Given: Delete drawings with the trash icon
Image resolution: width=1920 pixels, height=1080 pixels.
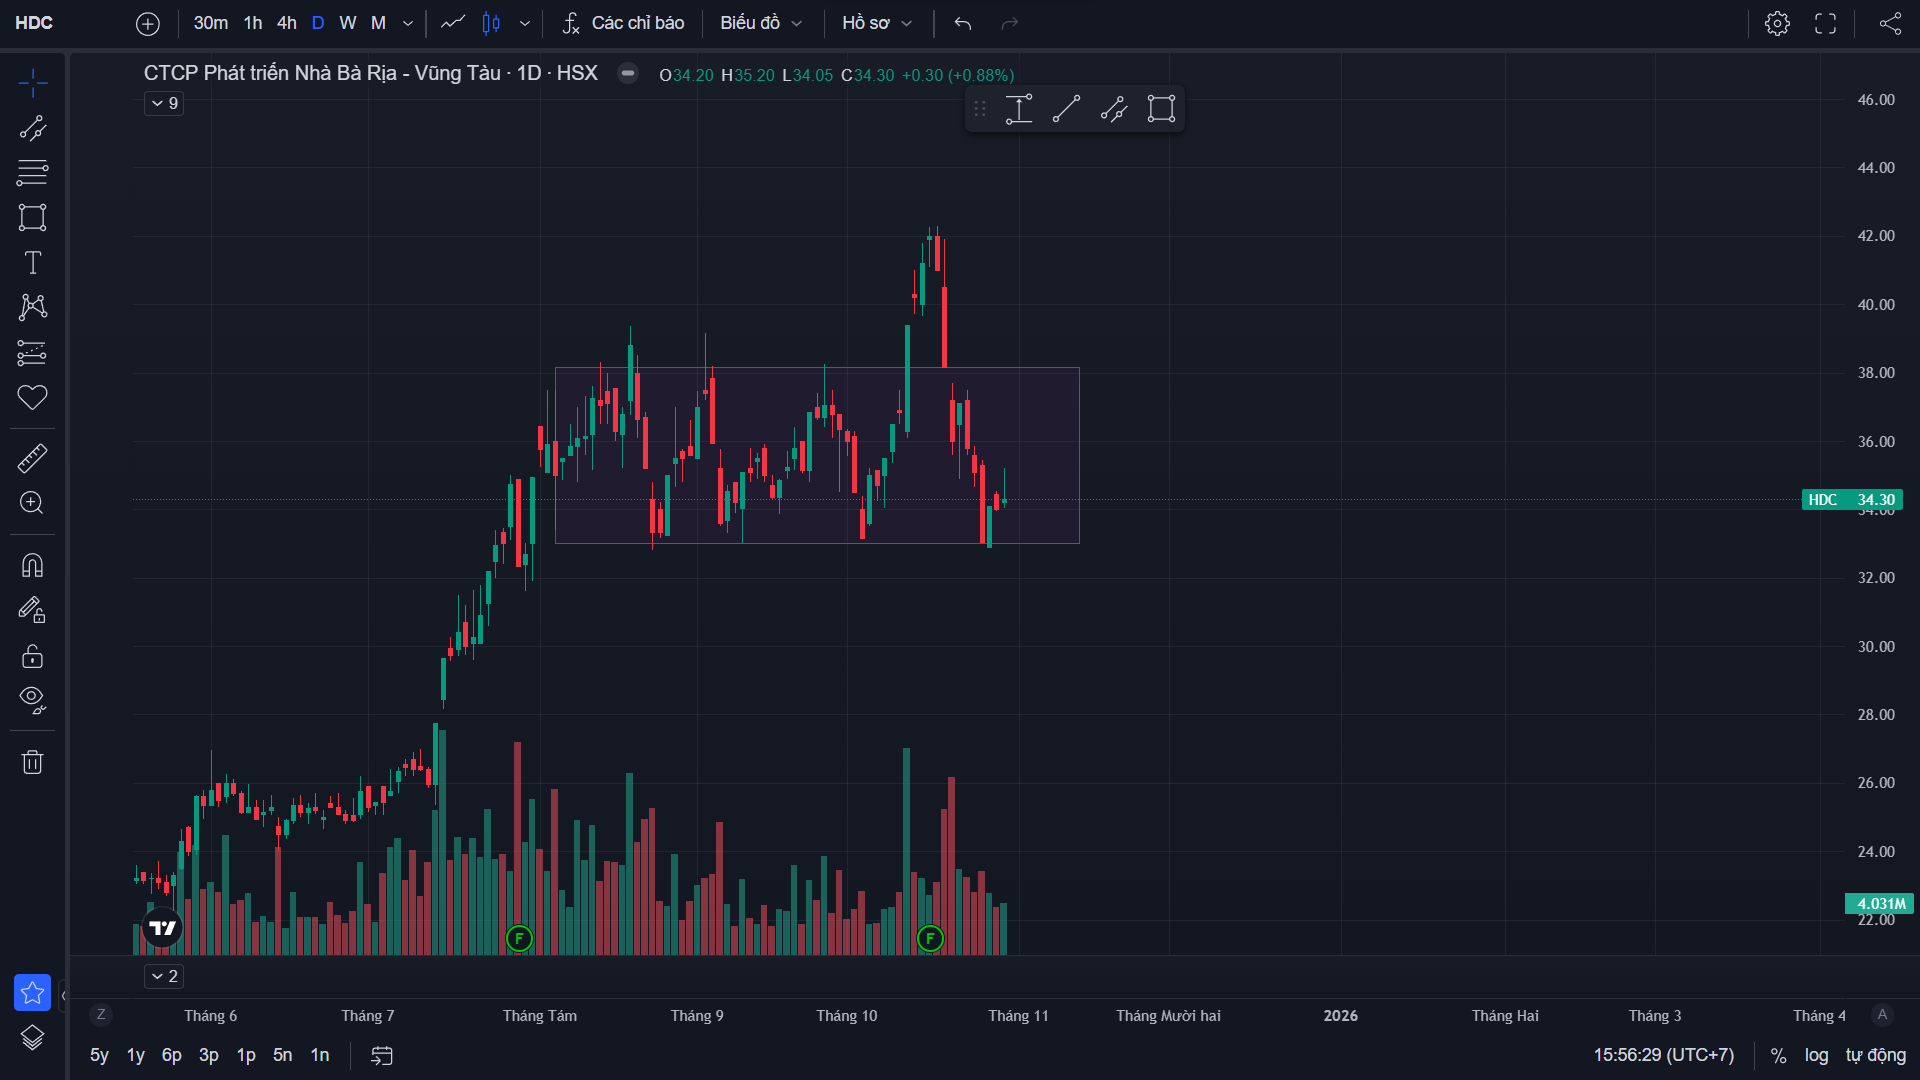Looking at the screenshot, I should 32,762.
